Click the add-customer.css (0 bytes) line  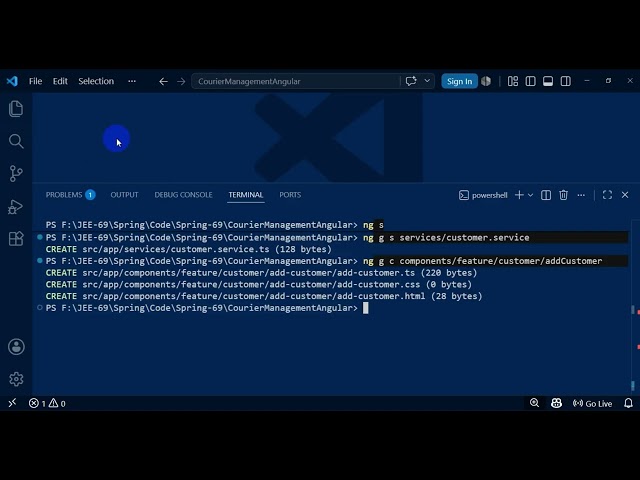click(259, 284)
